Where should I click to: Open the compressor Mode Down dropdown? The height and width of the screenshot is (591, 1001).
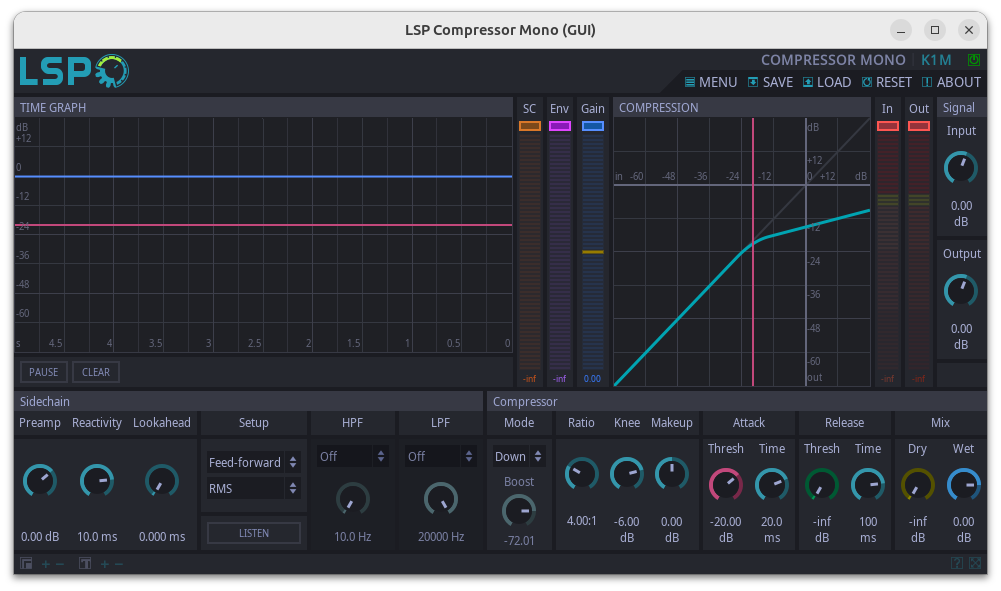coord(518,456)
